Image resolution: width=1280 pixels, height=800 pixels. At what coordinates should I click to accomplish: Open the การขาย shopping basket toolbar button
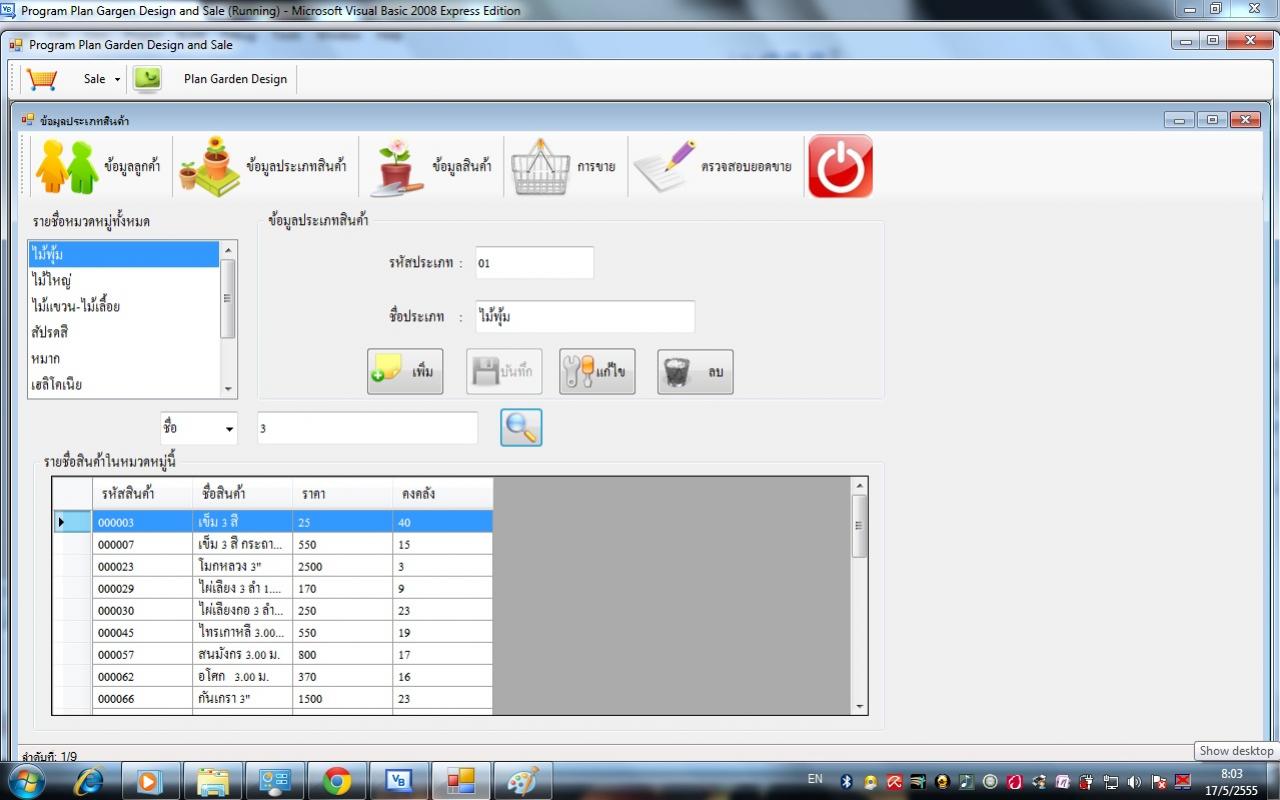point(564,166)
